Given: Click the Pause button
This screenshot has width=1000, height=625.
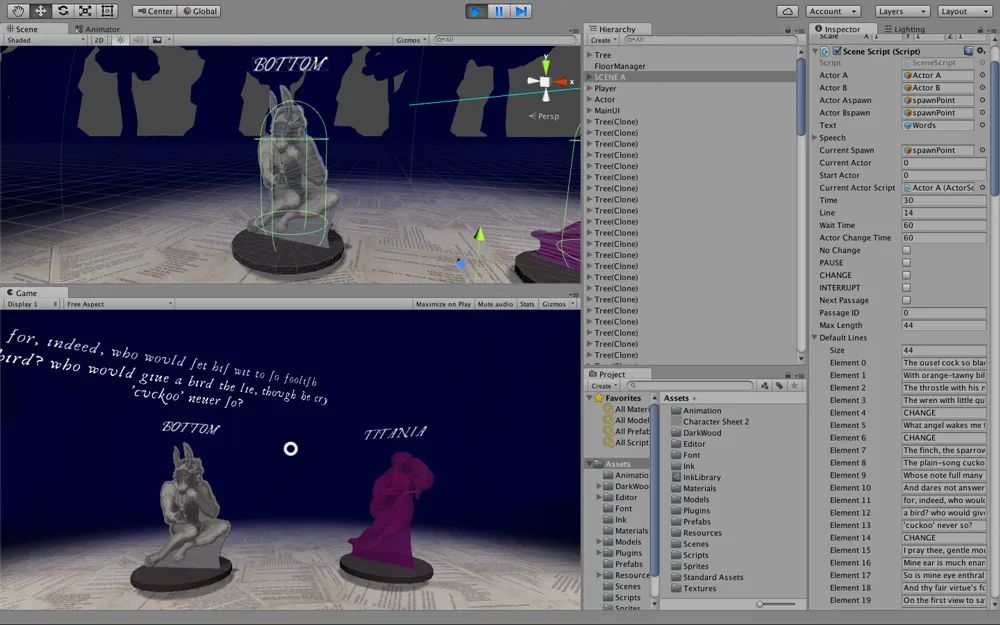Looking at the screenshot, I should (x=499, y=11).
